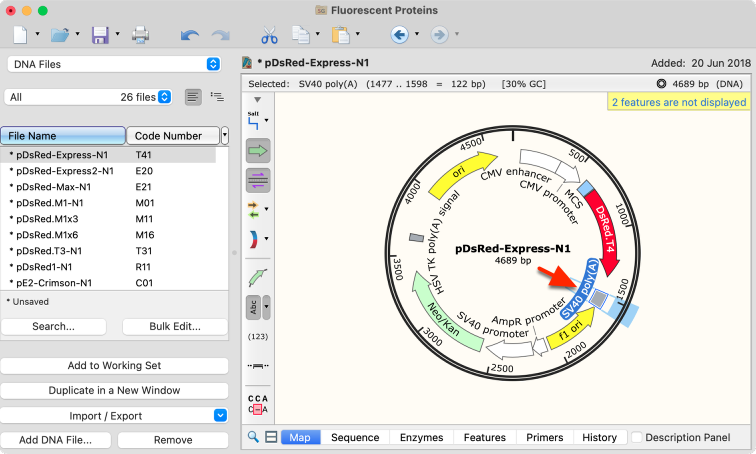Click the New file icon
This screenshot has width=756, height=454.
point(20,35)
